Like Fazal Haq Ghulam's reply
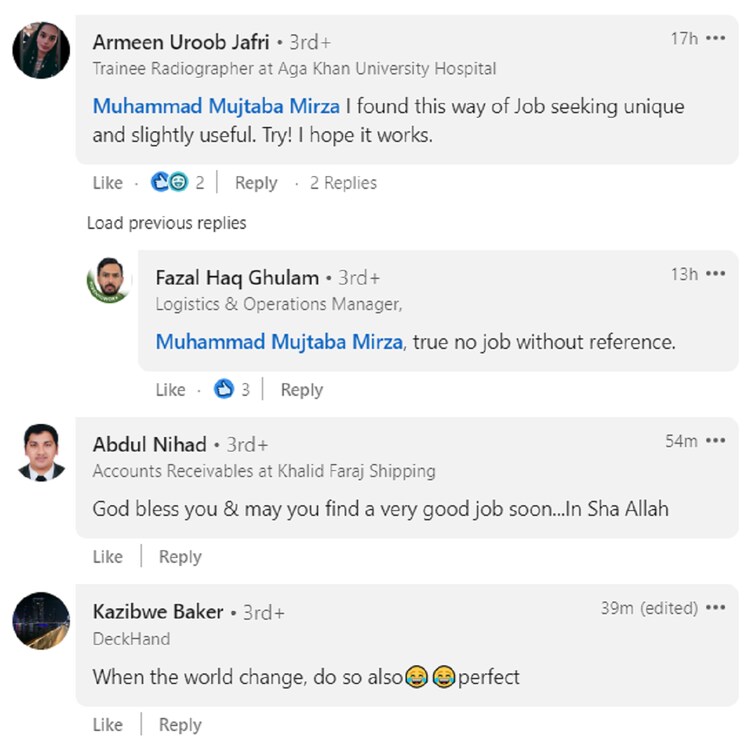This screenshot has height=741, width=750. click(x=171, y=390)
